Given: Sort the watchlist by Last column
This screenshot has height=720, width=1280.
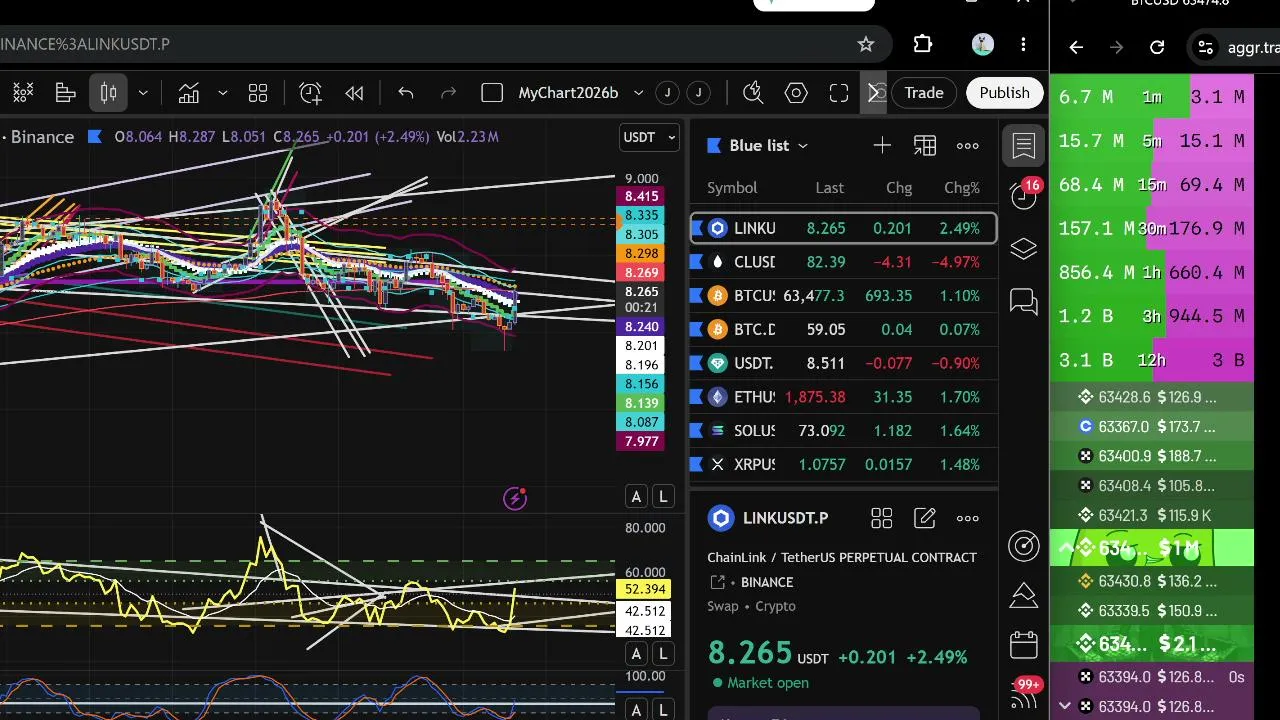Looking at the screenshot, I should (x=829, y=188).
